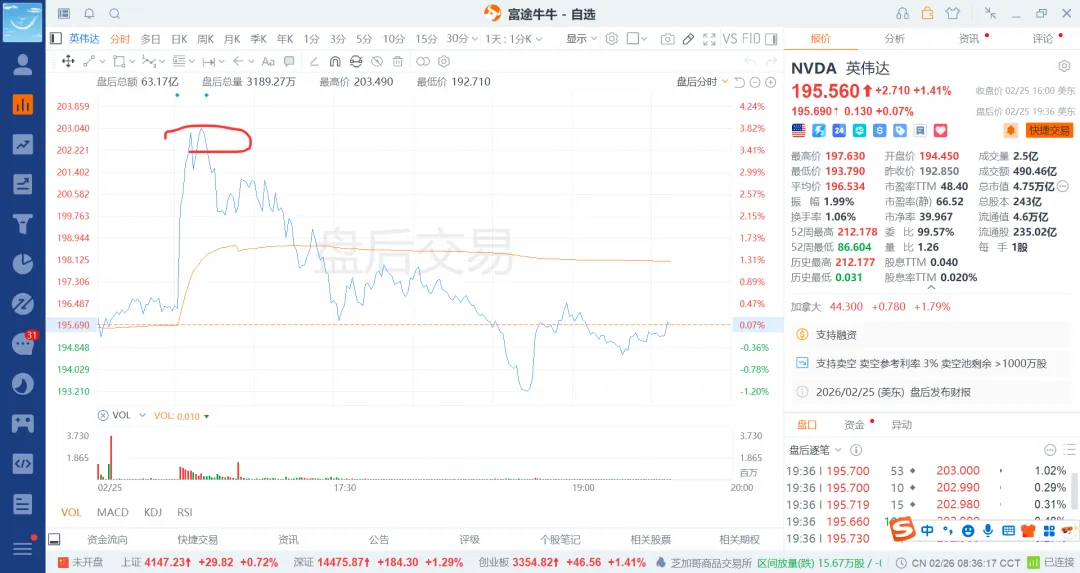
Task: Open the 分析 tab in right panel
Action: click(894, 39)
